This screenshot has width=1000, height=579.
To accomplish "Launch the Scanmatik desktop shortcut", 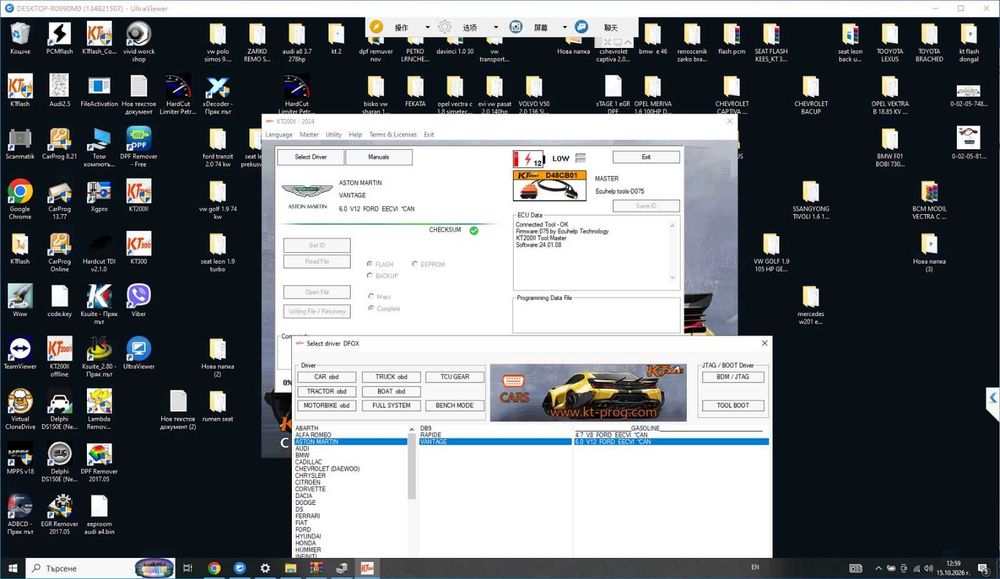I will (20, 143).
